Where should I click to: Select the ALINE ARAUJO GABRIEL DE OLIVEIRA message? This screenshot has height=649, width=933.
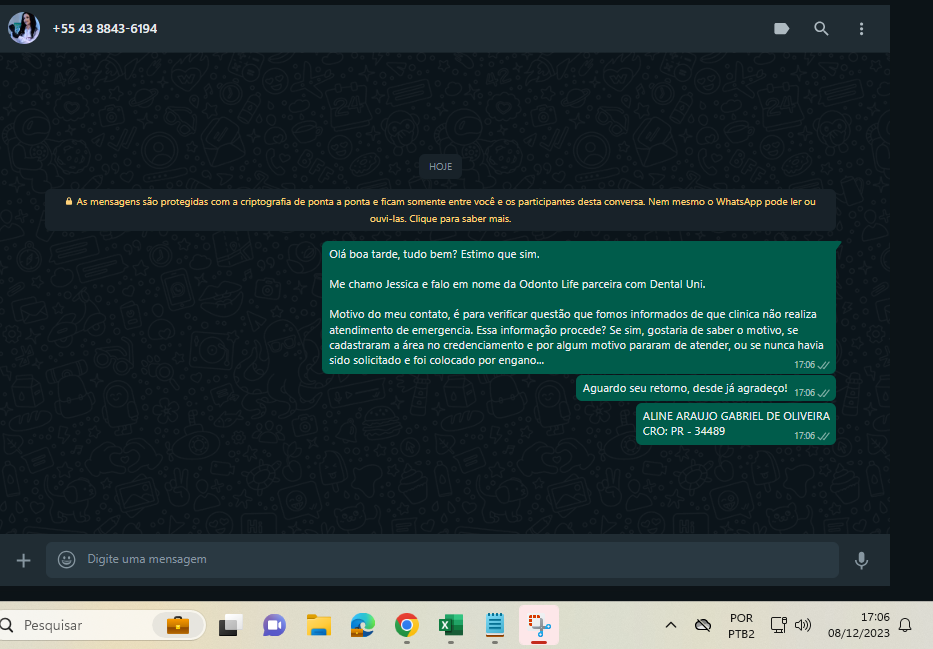pyautogui.click(x=735, y=424)
